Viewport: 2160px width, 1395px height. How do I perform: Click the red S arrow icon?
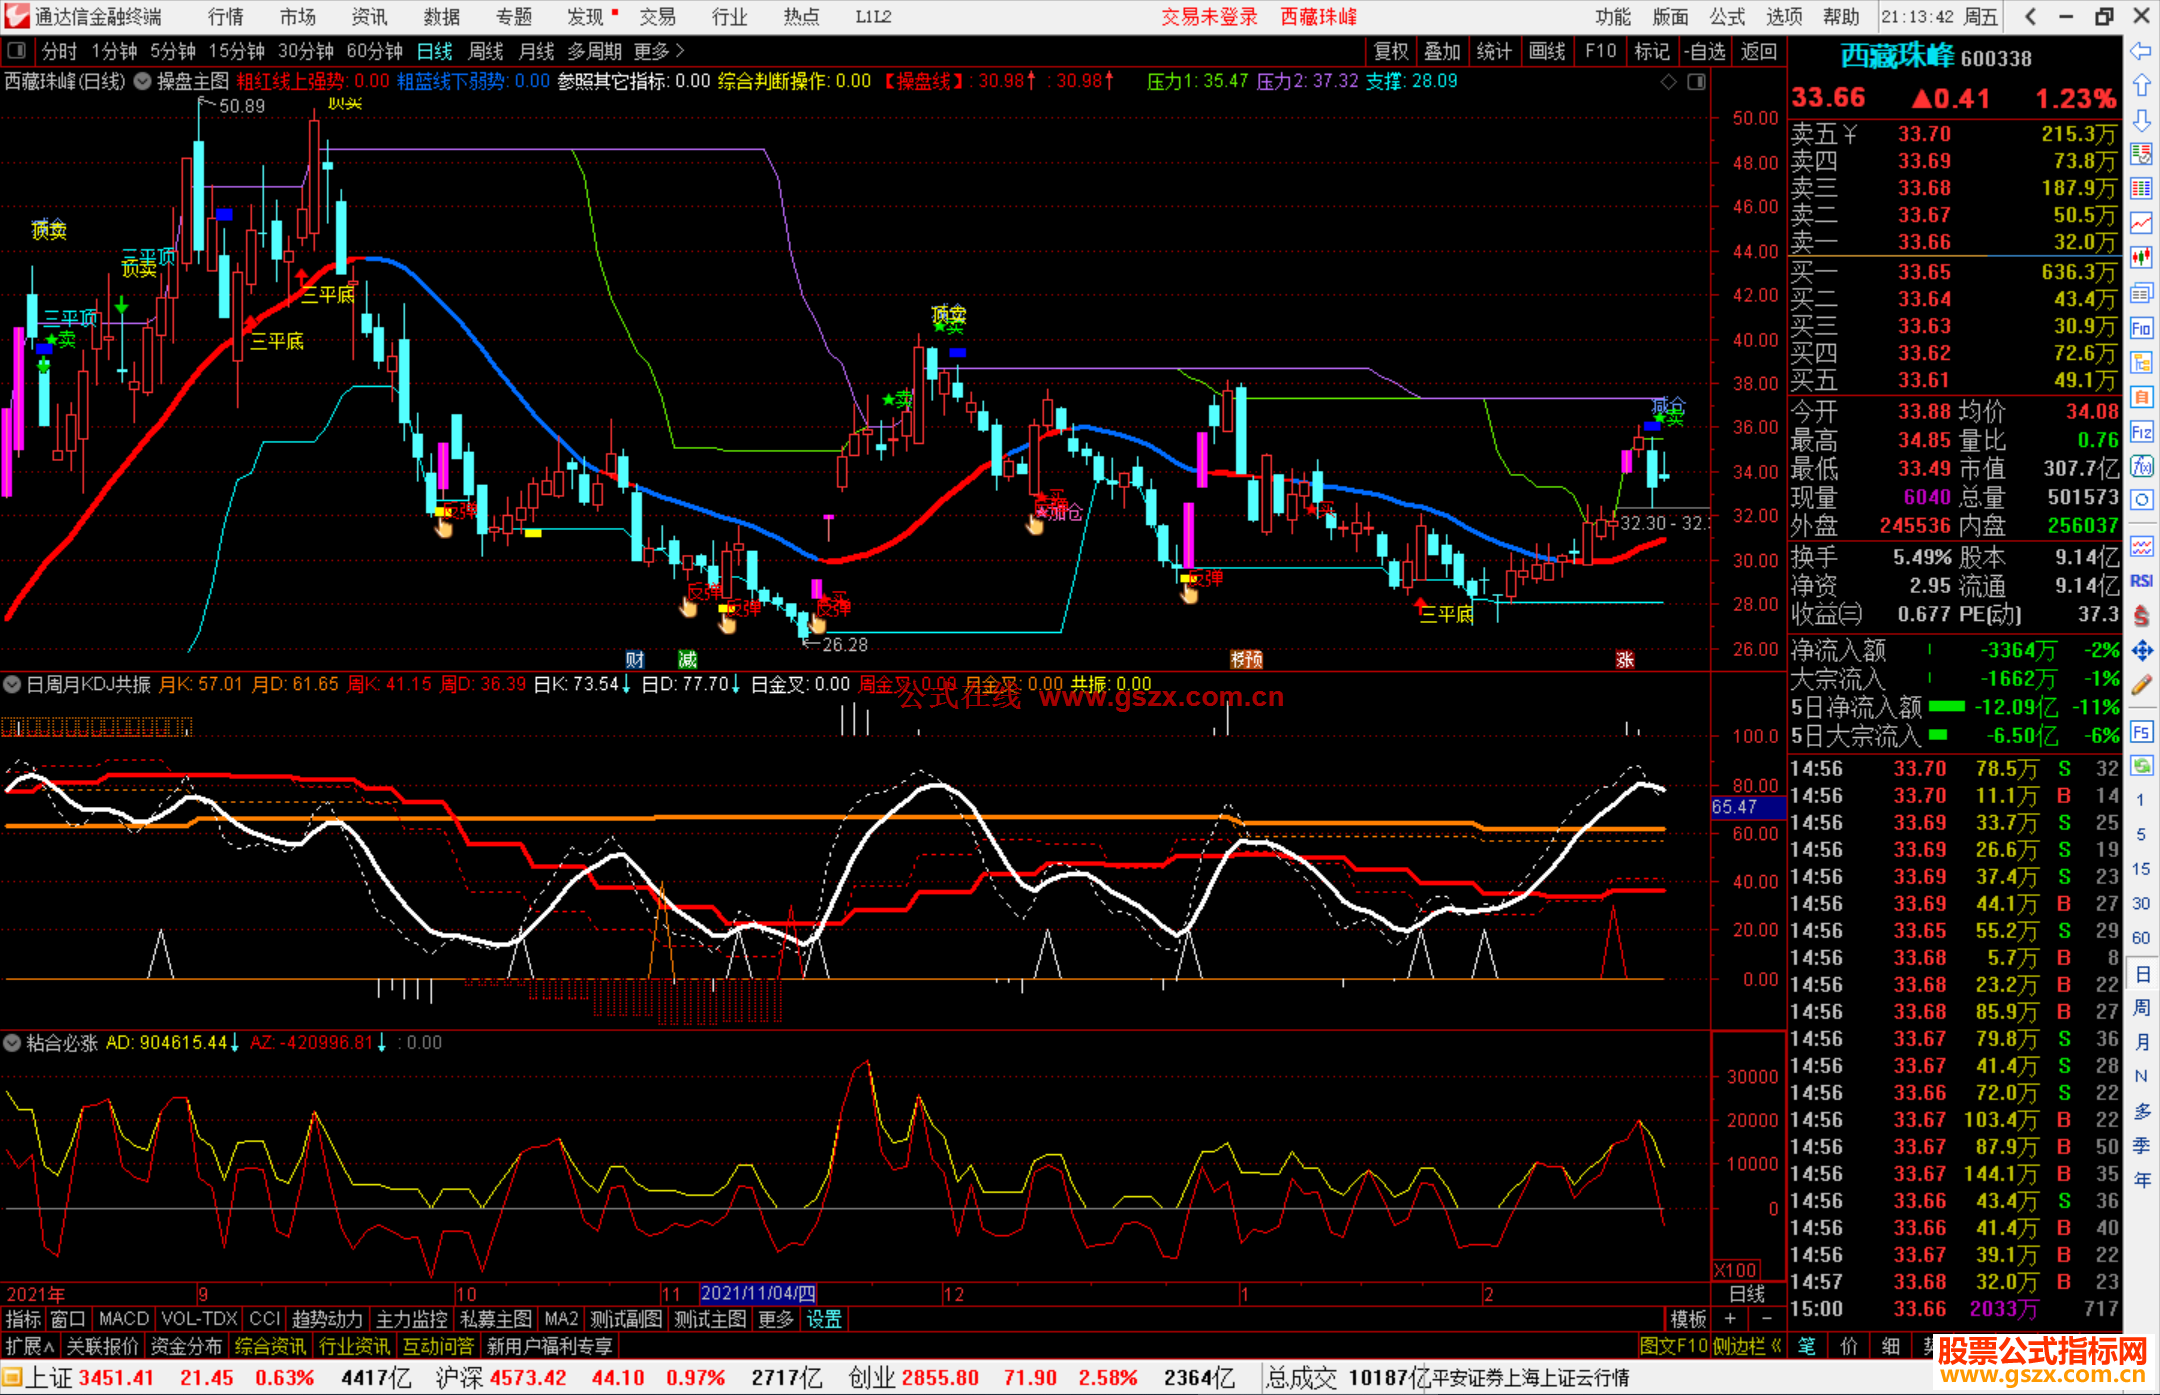pos(2141,616)
